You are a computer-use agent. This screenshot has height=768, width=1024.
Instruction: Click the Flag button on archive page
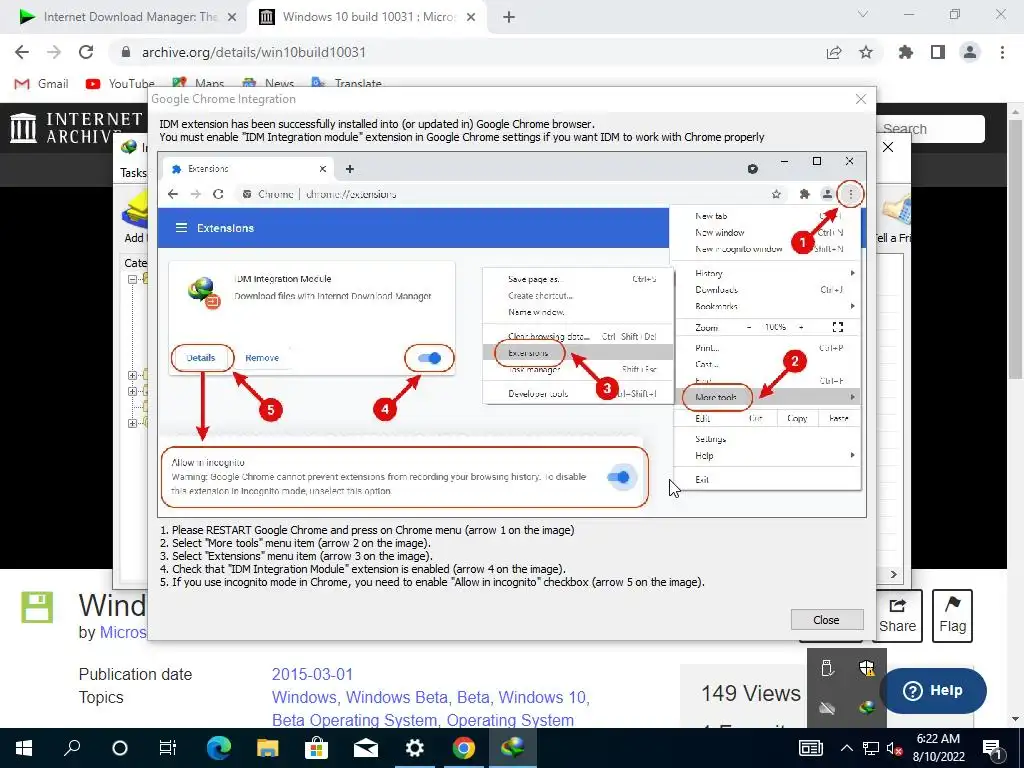coord(952,616)
